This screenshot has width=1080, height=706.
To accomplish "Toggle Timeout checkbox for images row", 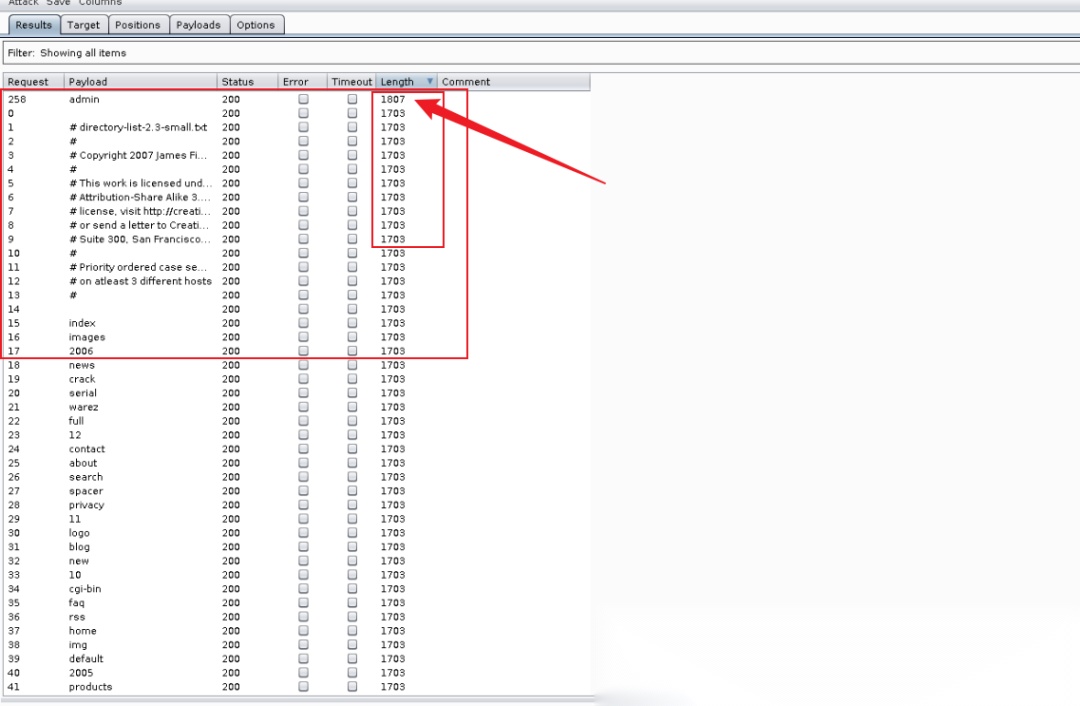I will (x=352, y=337).
